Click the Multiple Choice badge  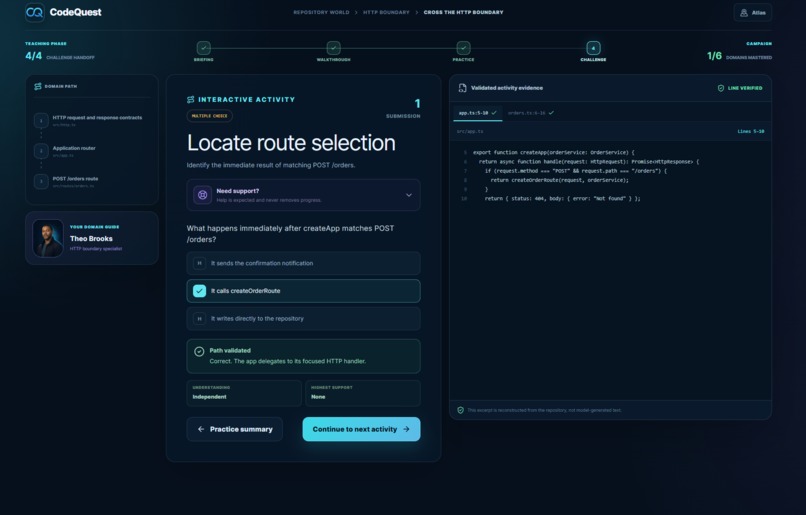[x=209, y=116]
